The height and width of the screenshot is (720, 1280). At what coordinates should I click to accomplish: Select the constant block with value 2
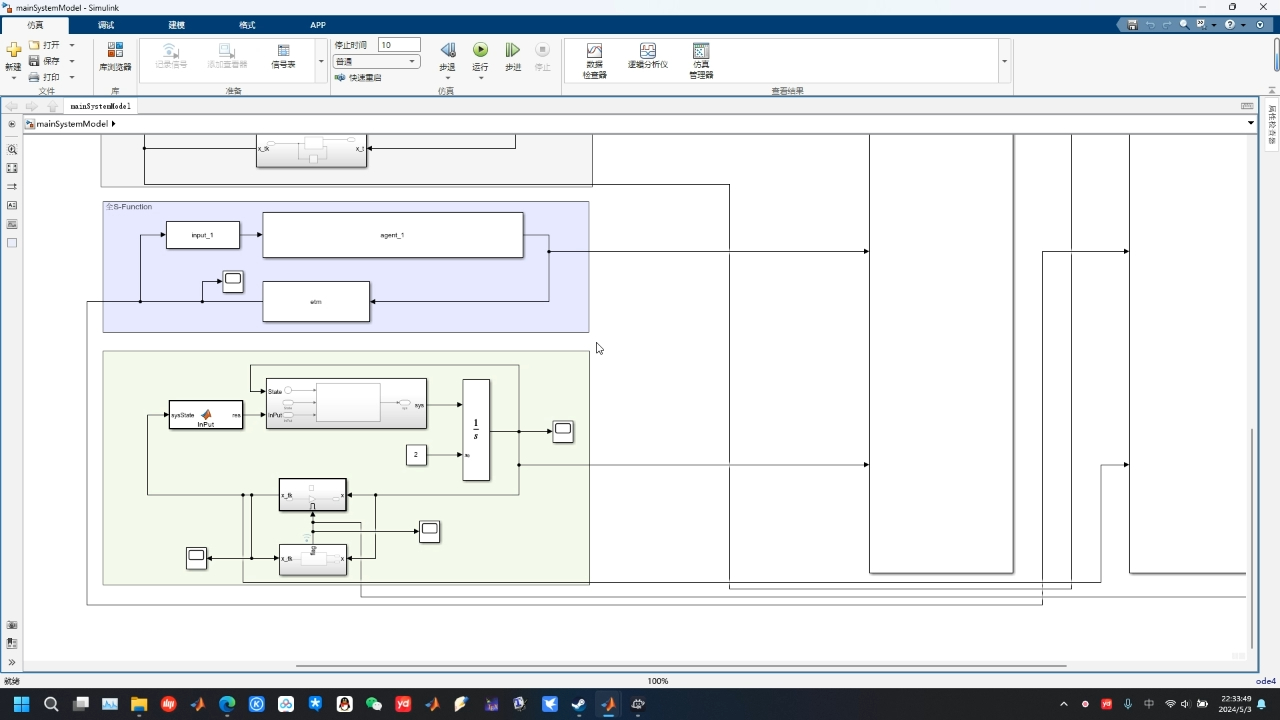(x=417, y=455)
